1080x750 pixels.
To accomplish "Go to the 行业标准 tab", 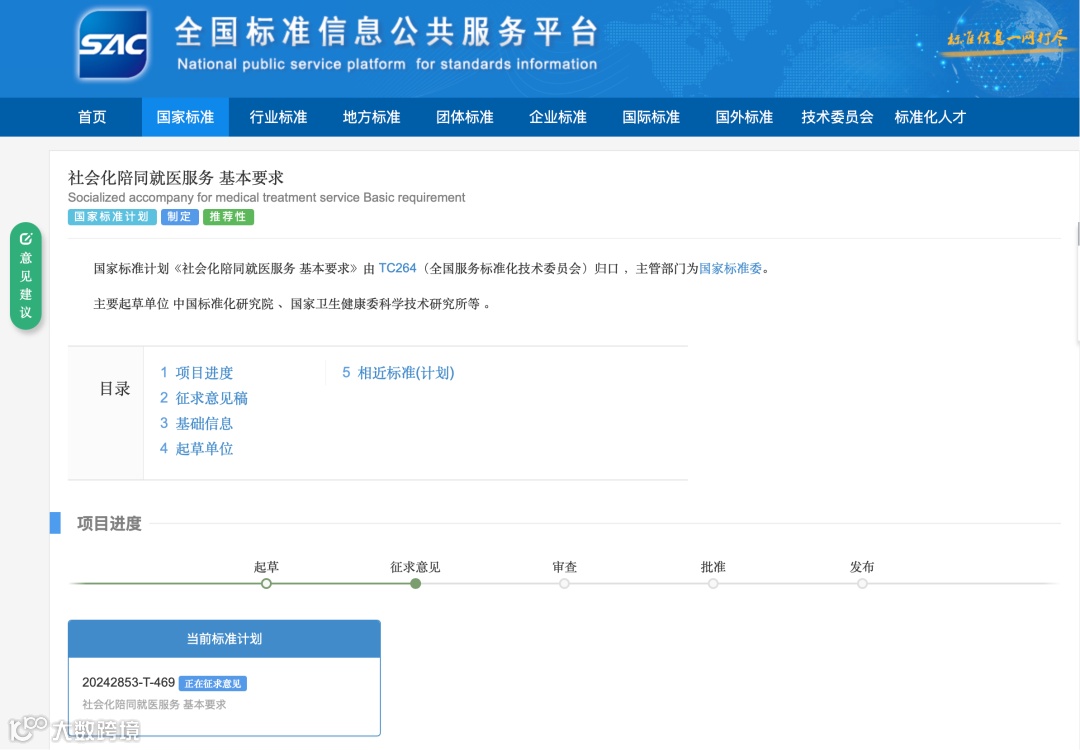I will pos(278,117).
